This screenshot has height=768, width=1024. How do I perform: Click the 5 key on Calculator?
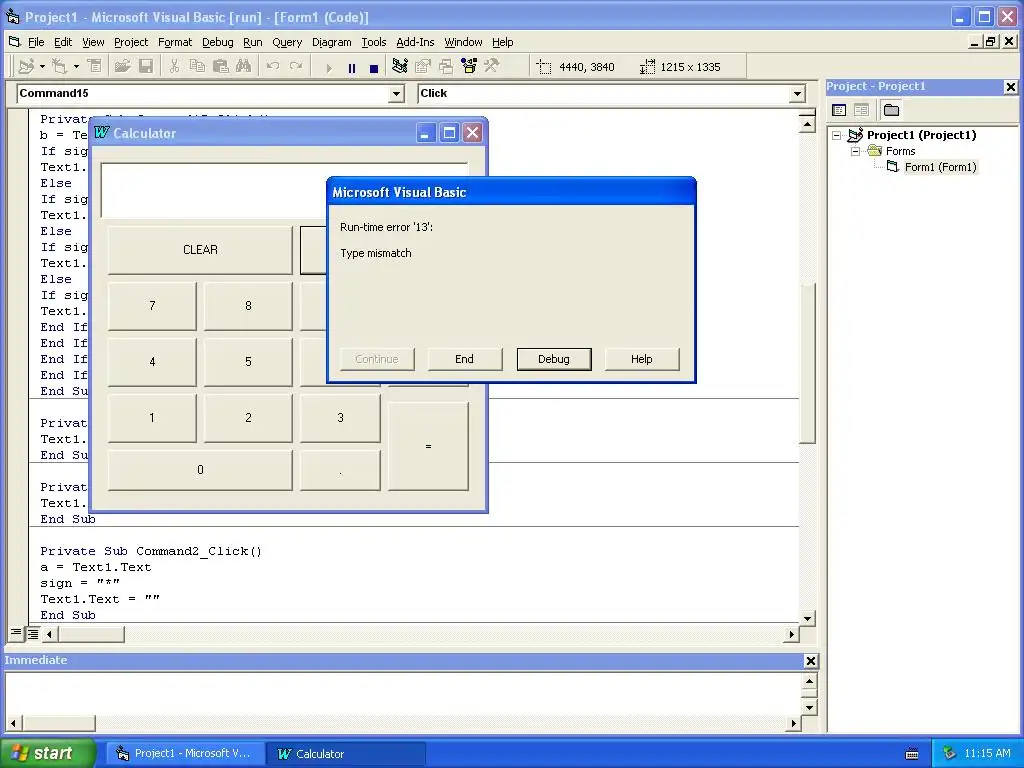248,362
